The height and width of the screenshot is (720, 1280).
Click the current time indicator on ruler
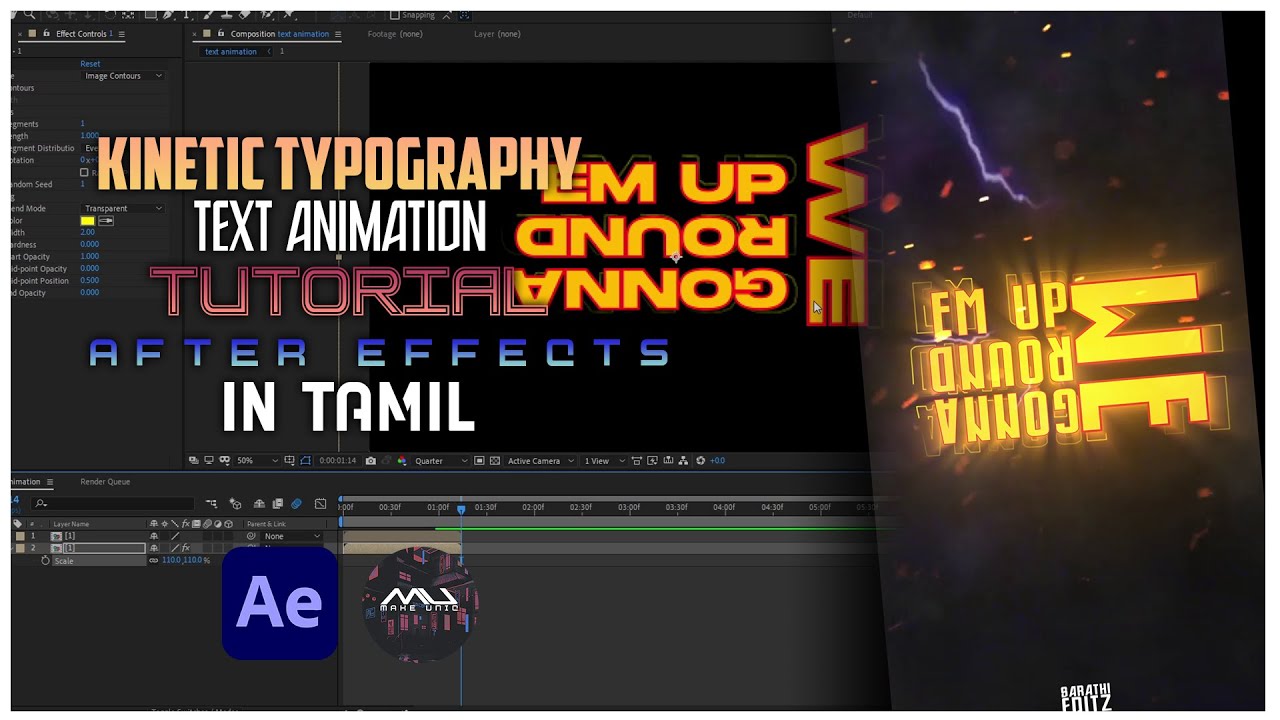click(461, 508)
